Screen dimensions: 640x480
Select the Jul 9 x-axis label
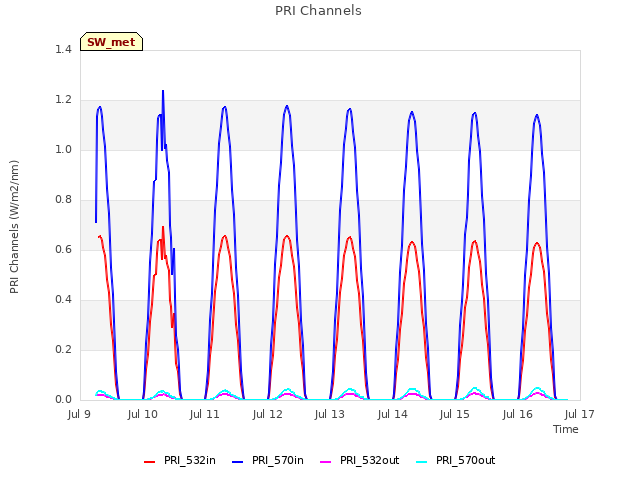coord(79,414)
